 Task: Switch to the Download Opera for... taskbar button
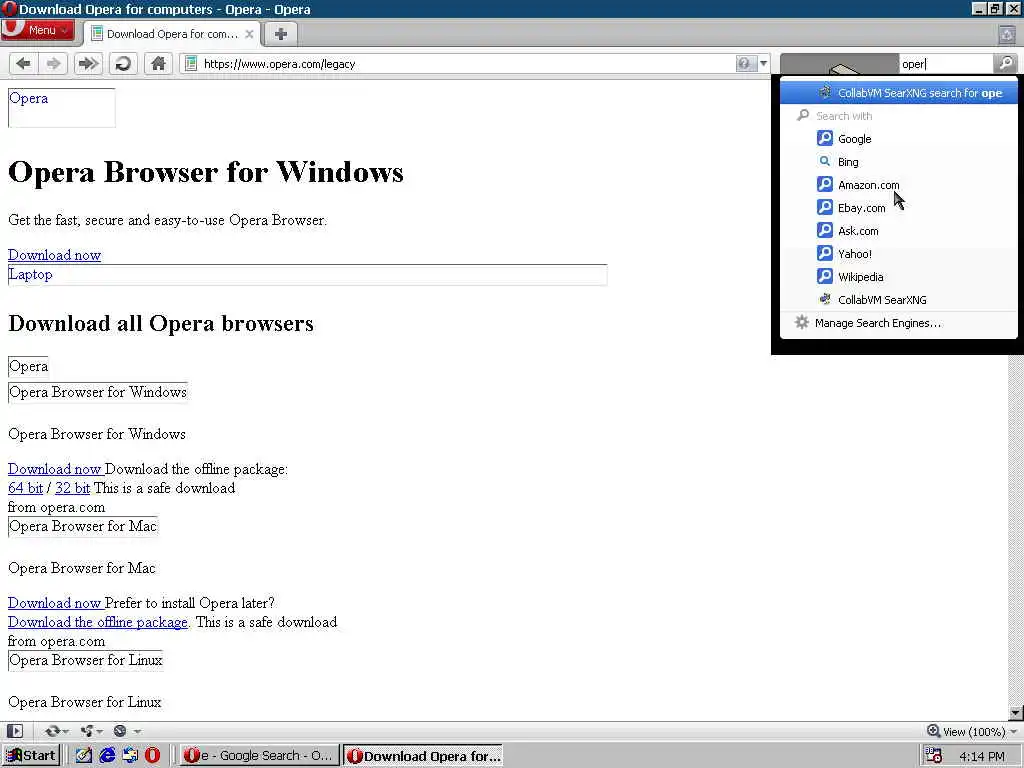423,756
